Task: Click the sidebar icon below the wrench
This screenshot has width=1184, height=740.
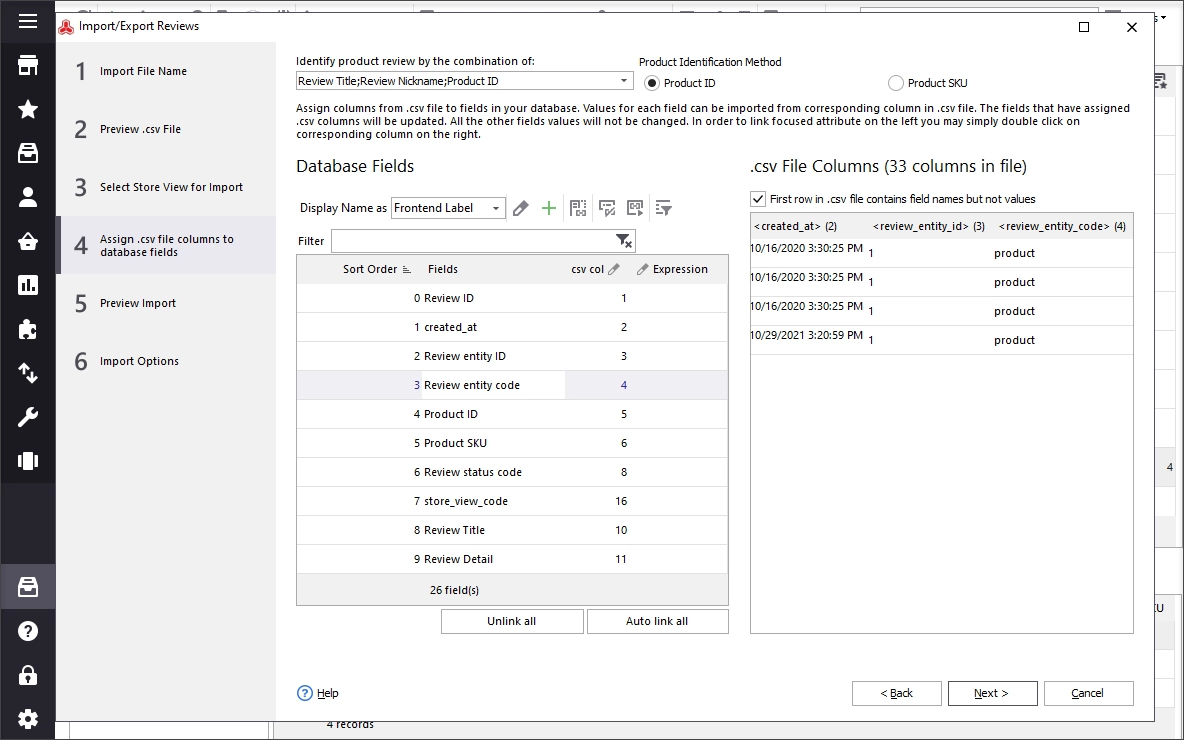Action: click(x=28, y=461)
